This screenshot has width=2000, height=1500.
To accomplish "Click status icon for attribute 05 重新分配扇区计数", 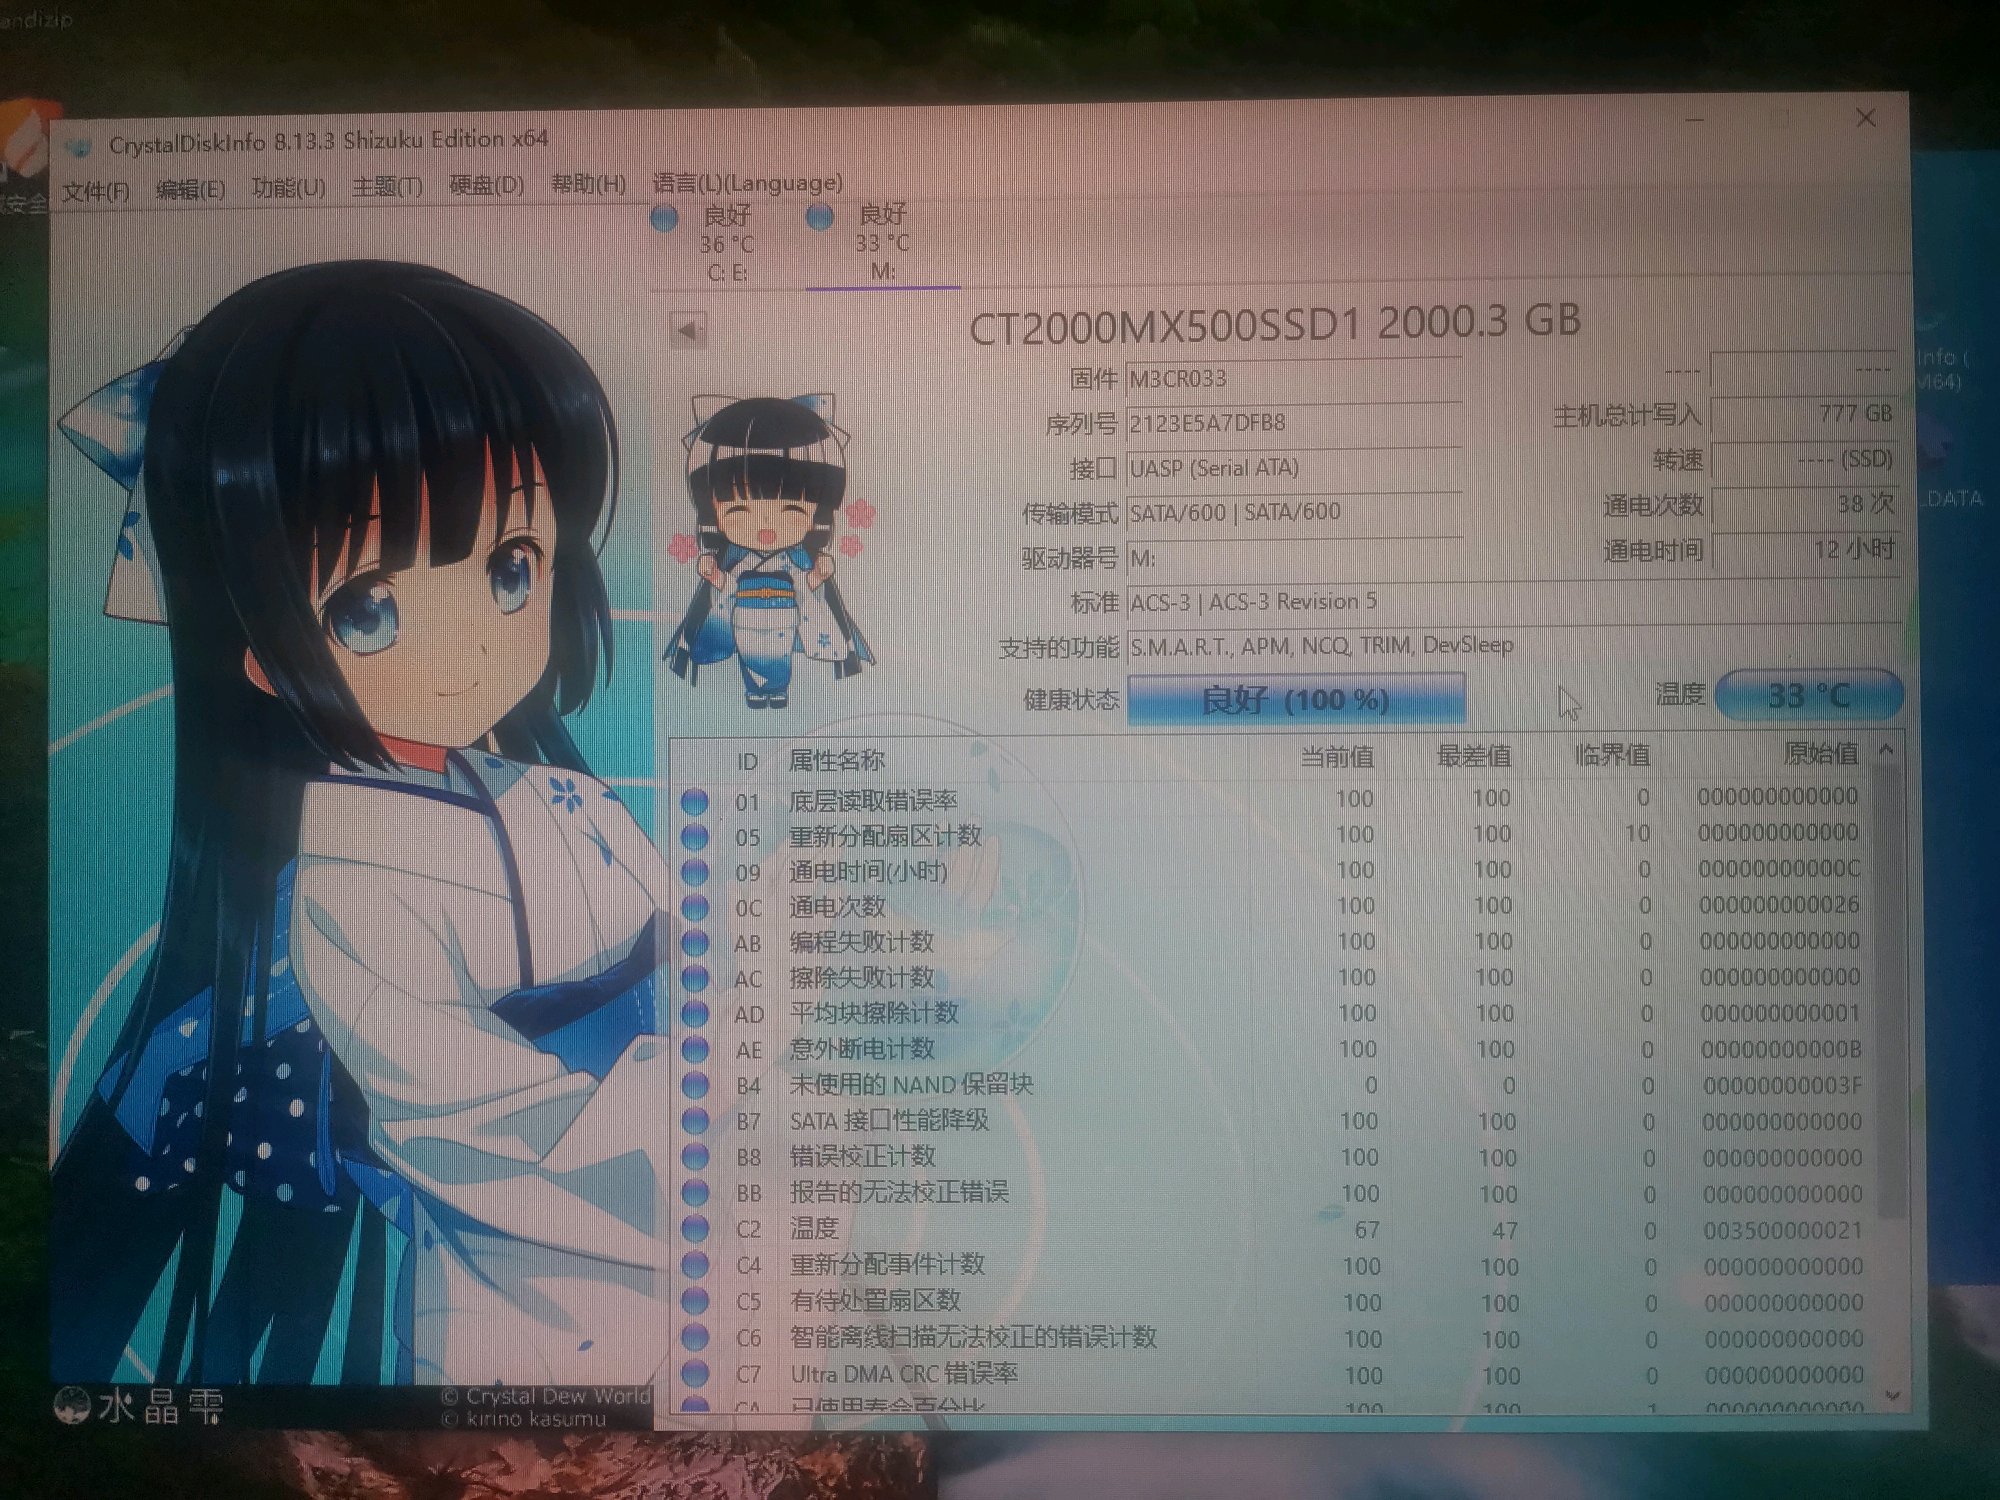I will 694,837.
